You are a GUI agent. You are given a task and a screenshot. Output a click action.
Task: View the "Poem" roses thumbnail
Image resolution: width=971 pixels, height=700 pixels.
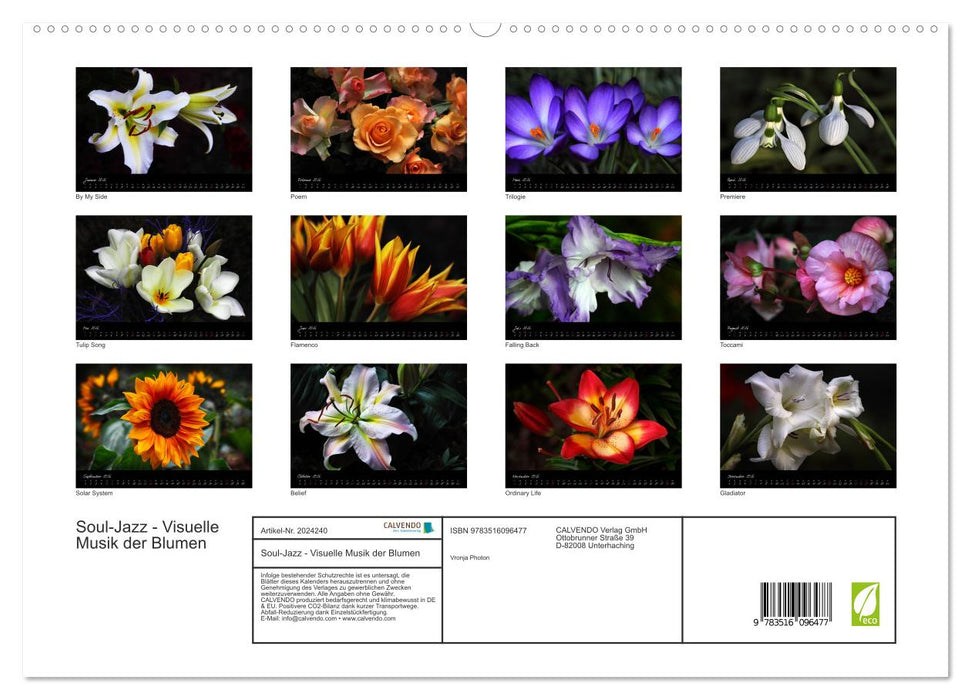pos(378,128)
